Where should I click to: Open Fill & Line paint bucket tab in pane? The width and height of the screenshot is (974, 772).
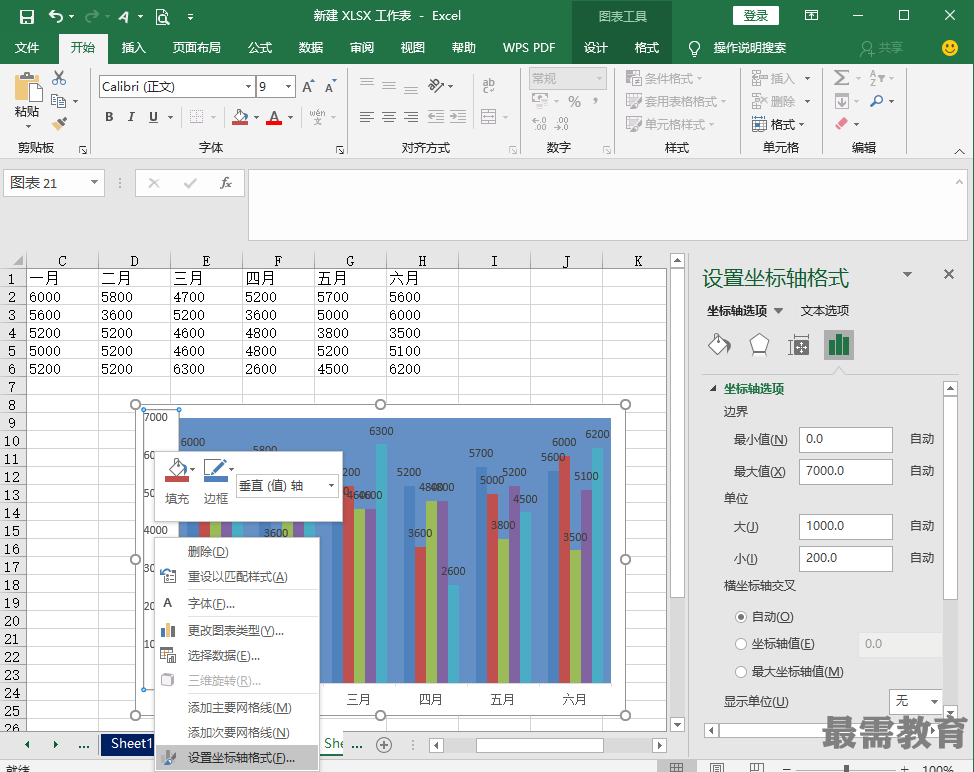point(719,345)
